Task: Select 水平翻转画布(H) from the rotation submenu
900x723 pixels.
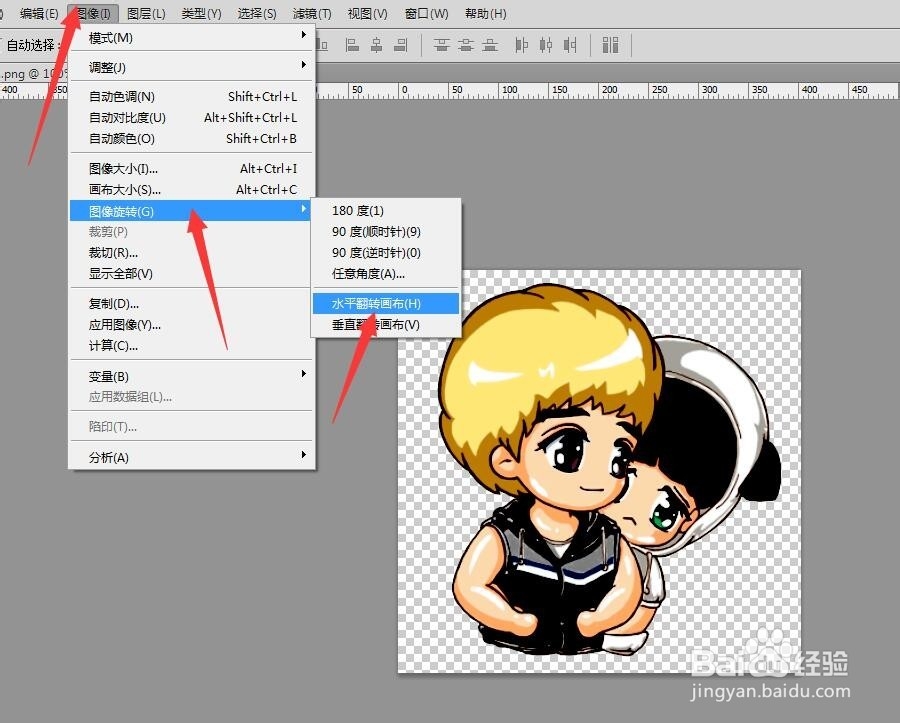Action: tap(386, 302)
